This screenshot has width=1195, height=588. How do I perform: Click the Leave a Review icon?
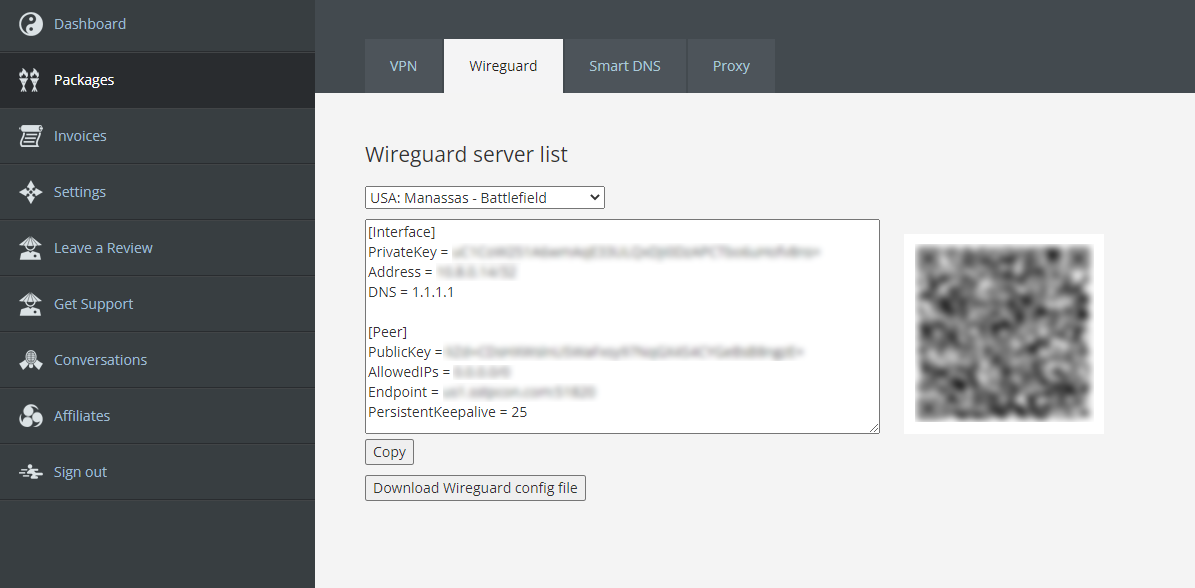[30, 248]
